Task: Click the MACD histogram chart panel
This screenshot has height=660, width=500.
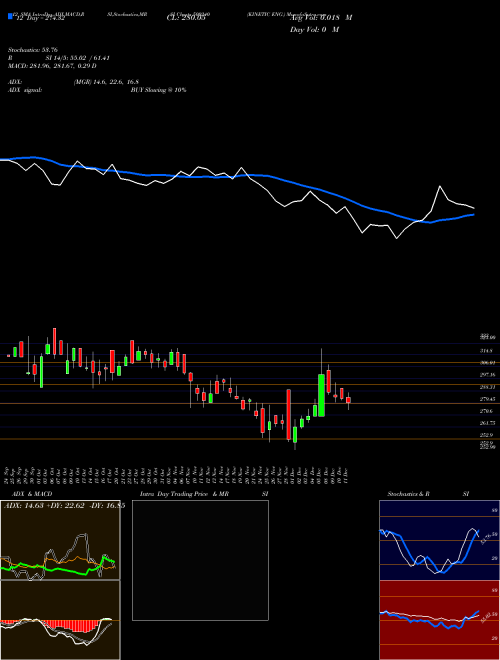Action: [x=60, y=620]
